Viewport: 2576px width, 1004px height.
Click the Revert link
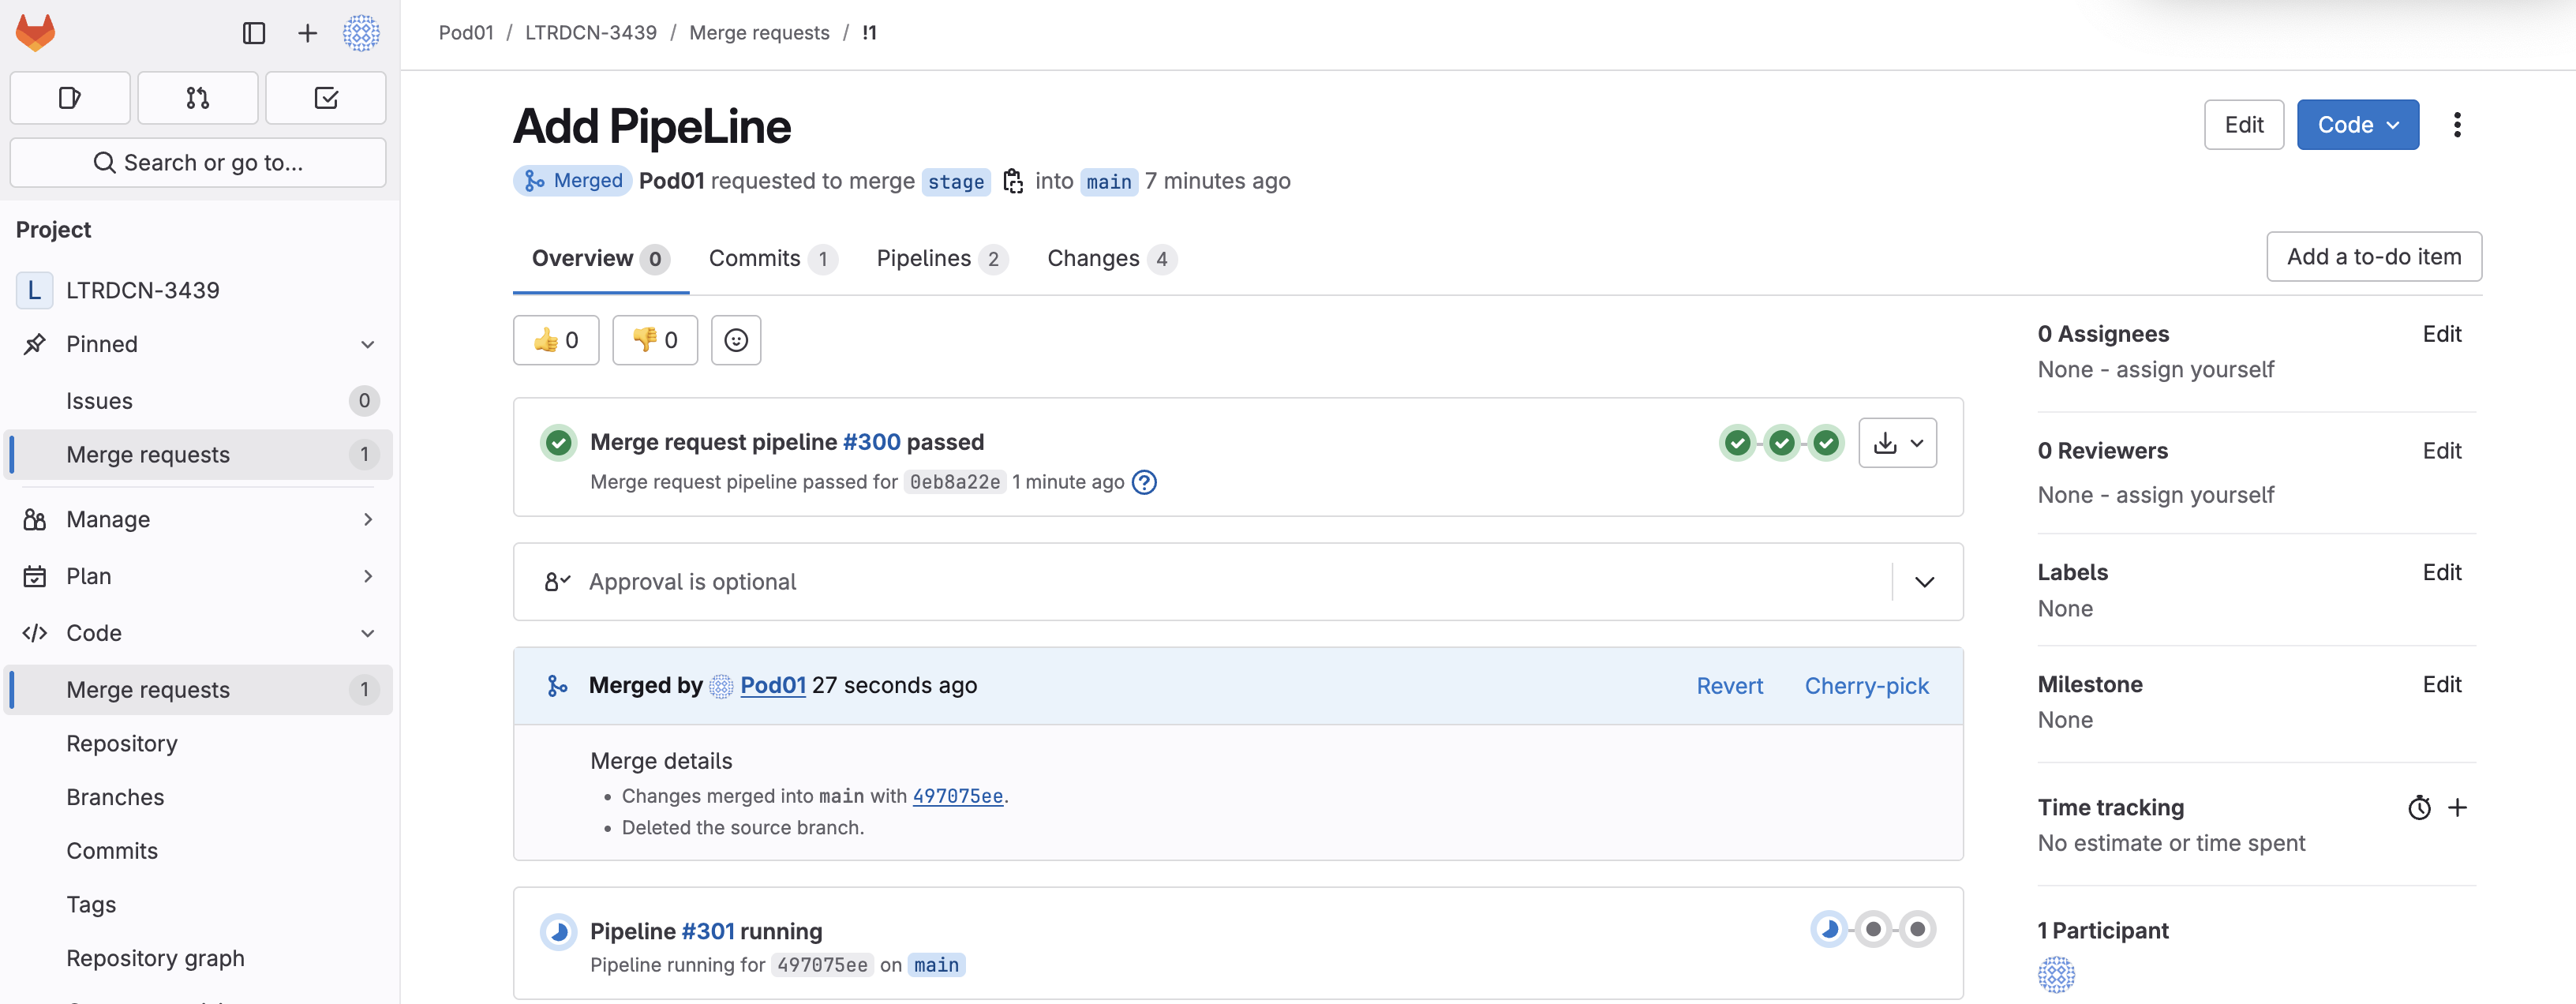click(x=1729, y=686)
